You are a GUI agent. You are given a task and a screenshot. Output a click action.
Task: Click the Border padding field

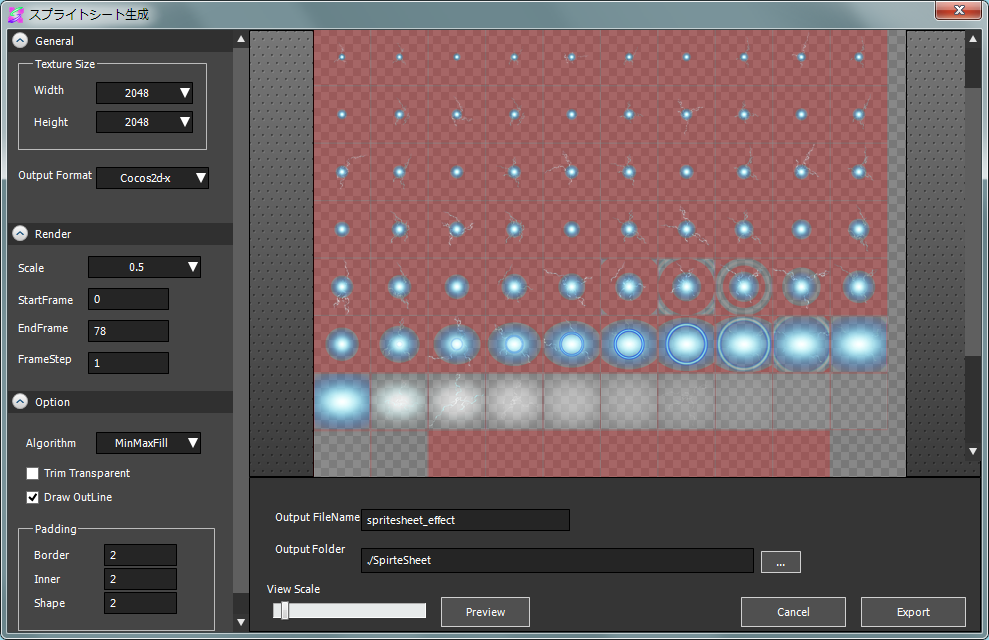(x=140, y=555)
